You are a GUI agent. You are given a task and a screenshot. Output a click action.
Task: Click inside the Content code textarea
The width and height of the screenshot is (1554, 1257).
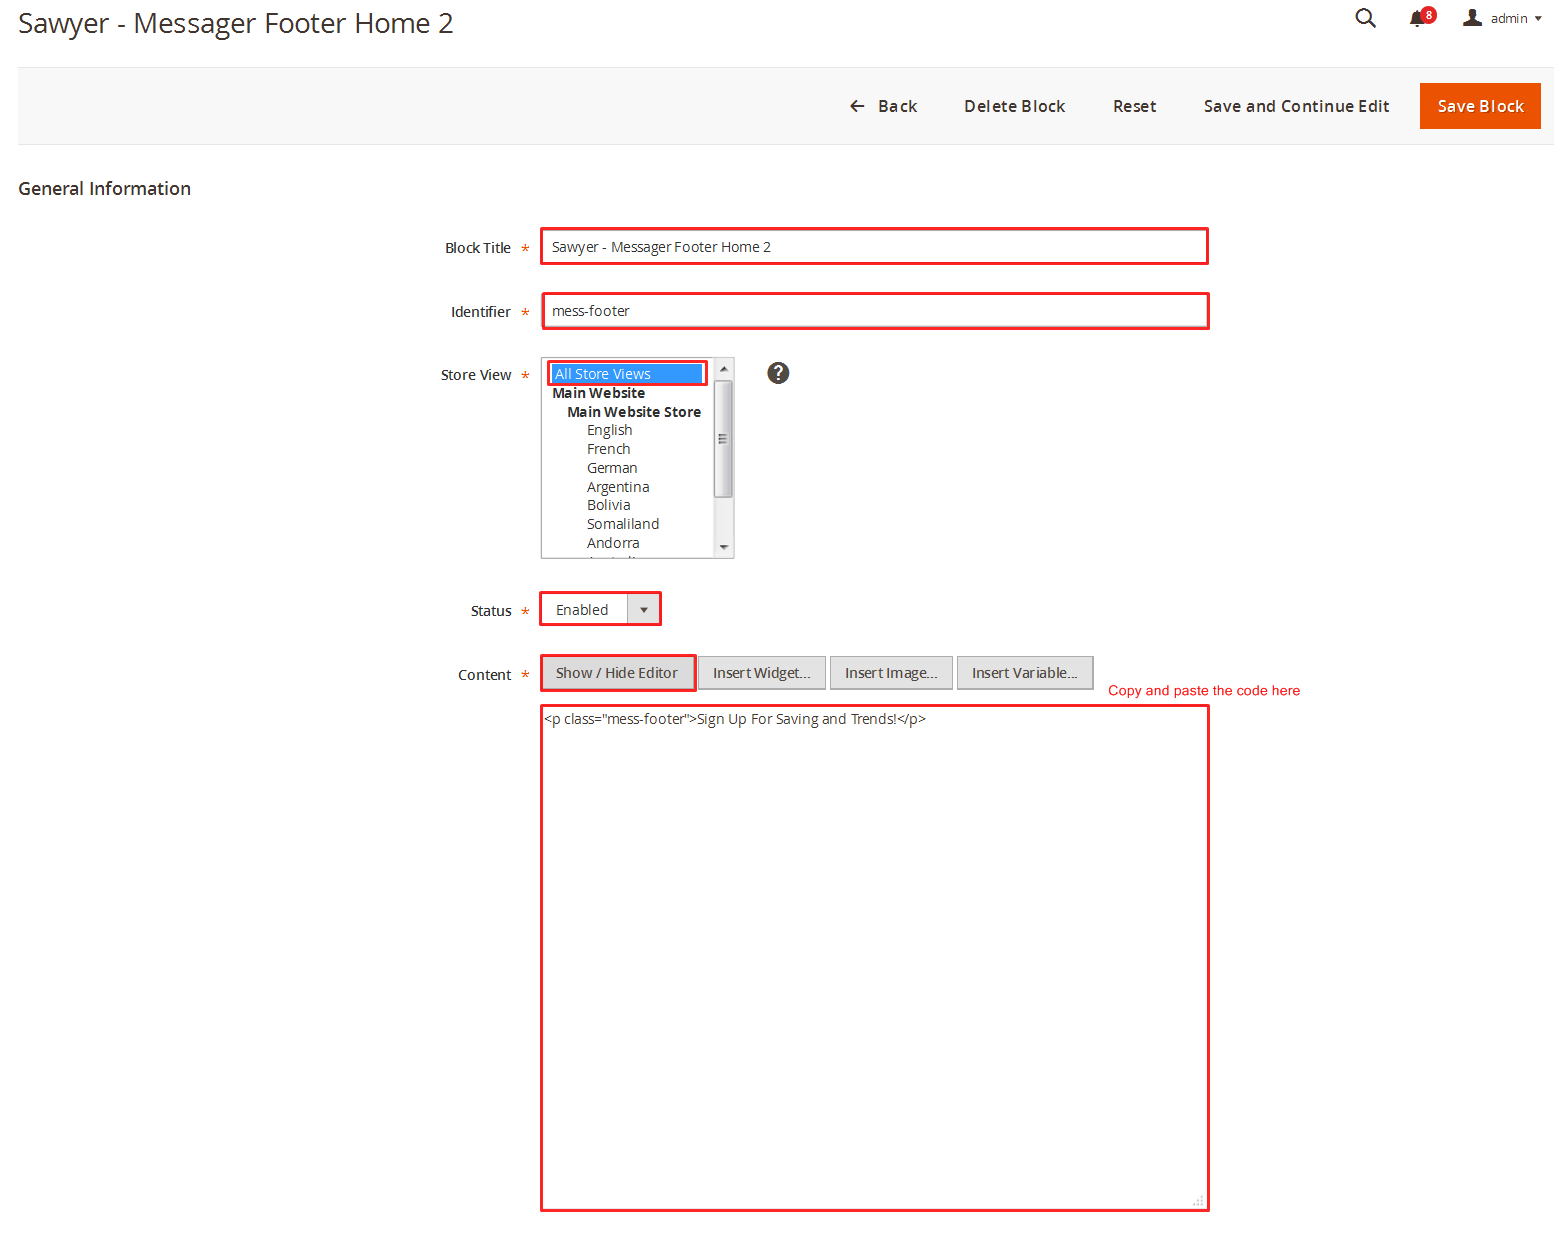[x=874, y=958]
